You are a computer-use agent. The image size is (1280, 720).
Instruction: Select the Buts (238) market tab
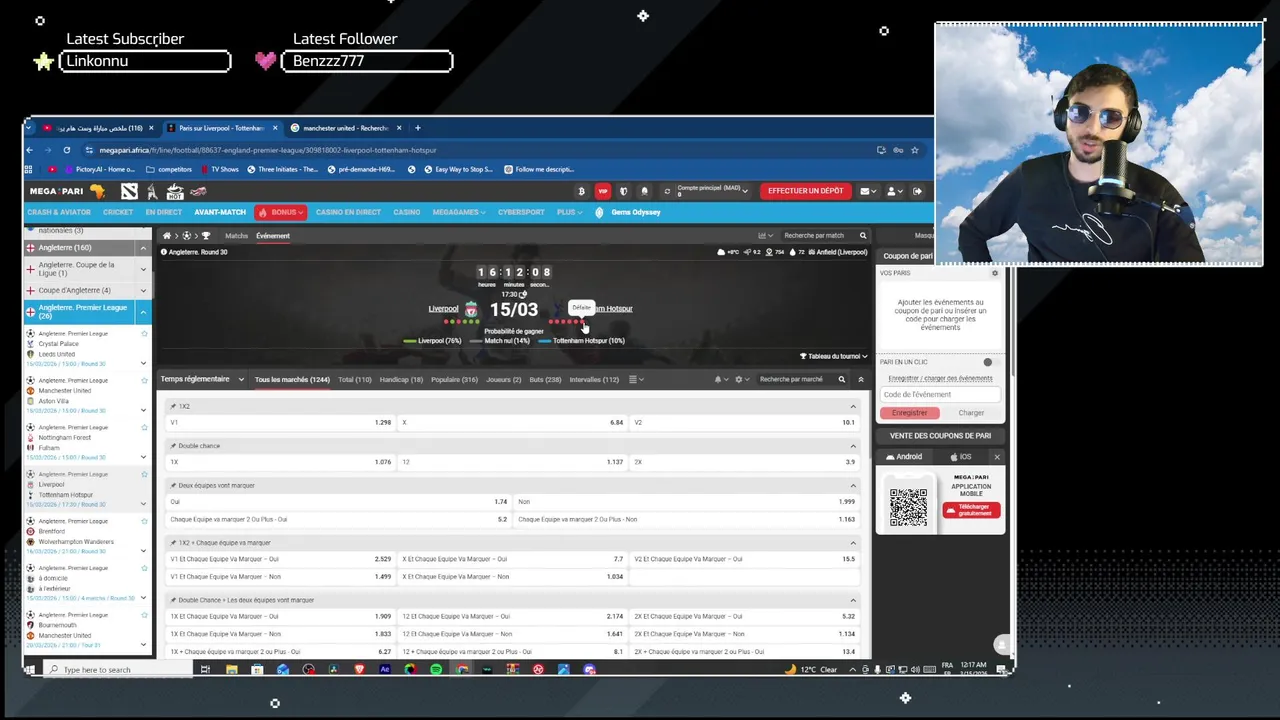pyautogui.click(x=545, y=380)
